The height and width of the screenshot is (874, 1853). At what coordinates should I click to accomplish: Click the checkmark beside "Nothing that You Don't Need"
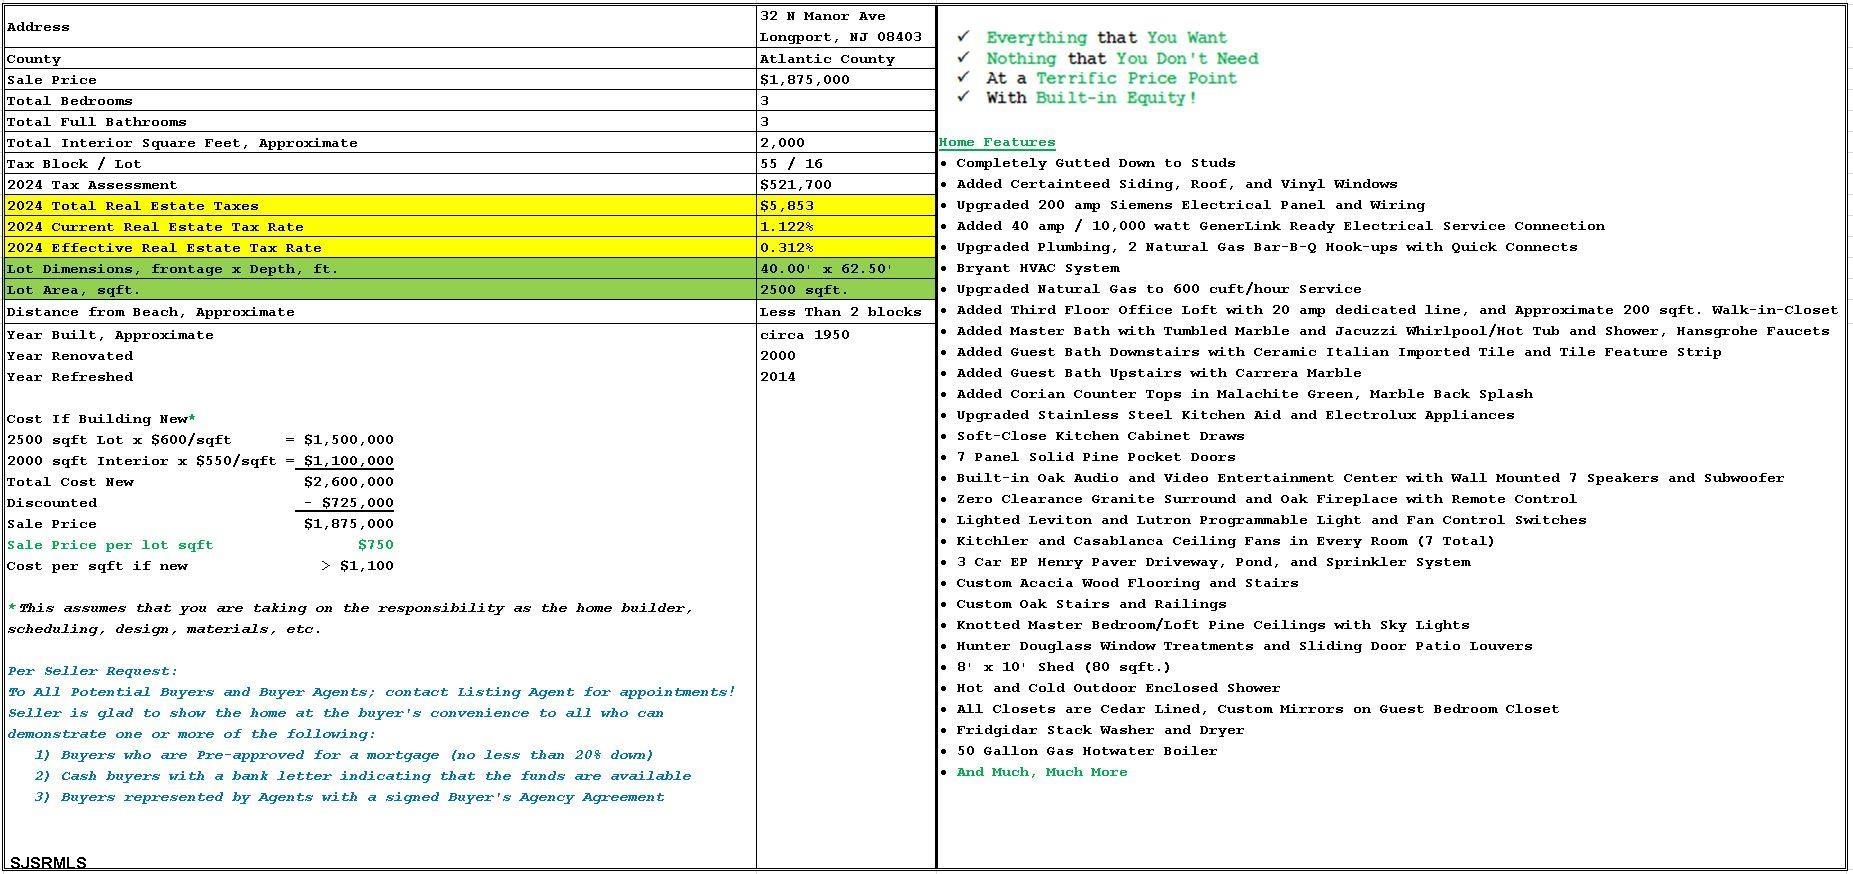[963, 58]
